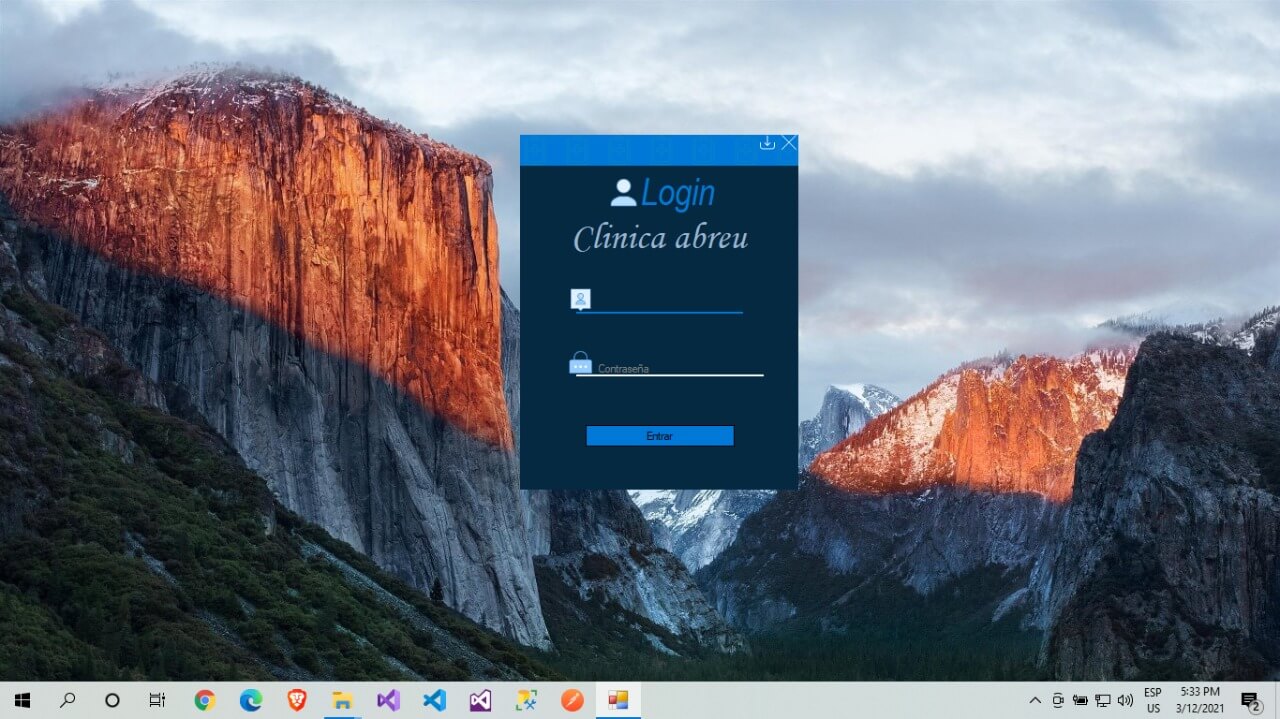
Task: Click the padlock icon beside password field
Action: coord(580,364)
